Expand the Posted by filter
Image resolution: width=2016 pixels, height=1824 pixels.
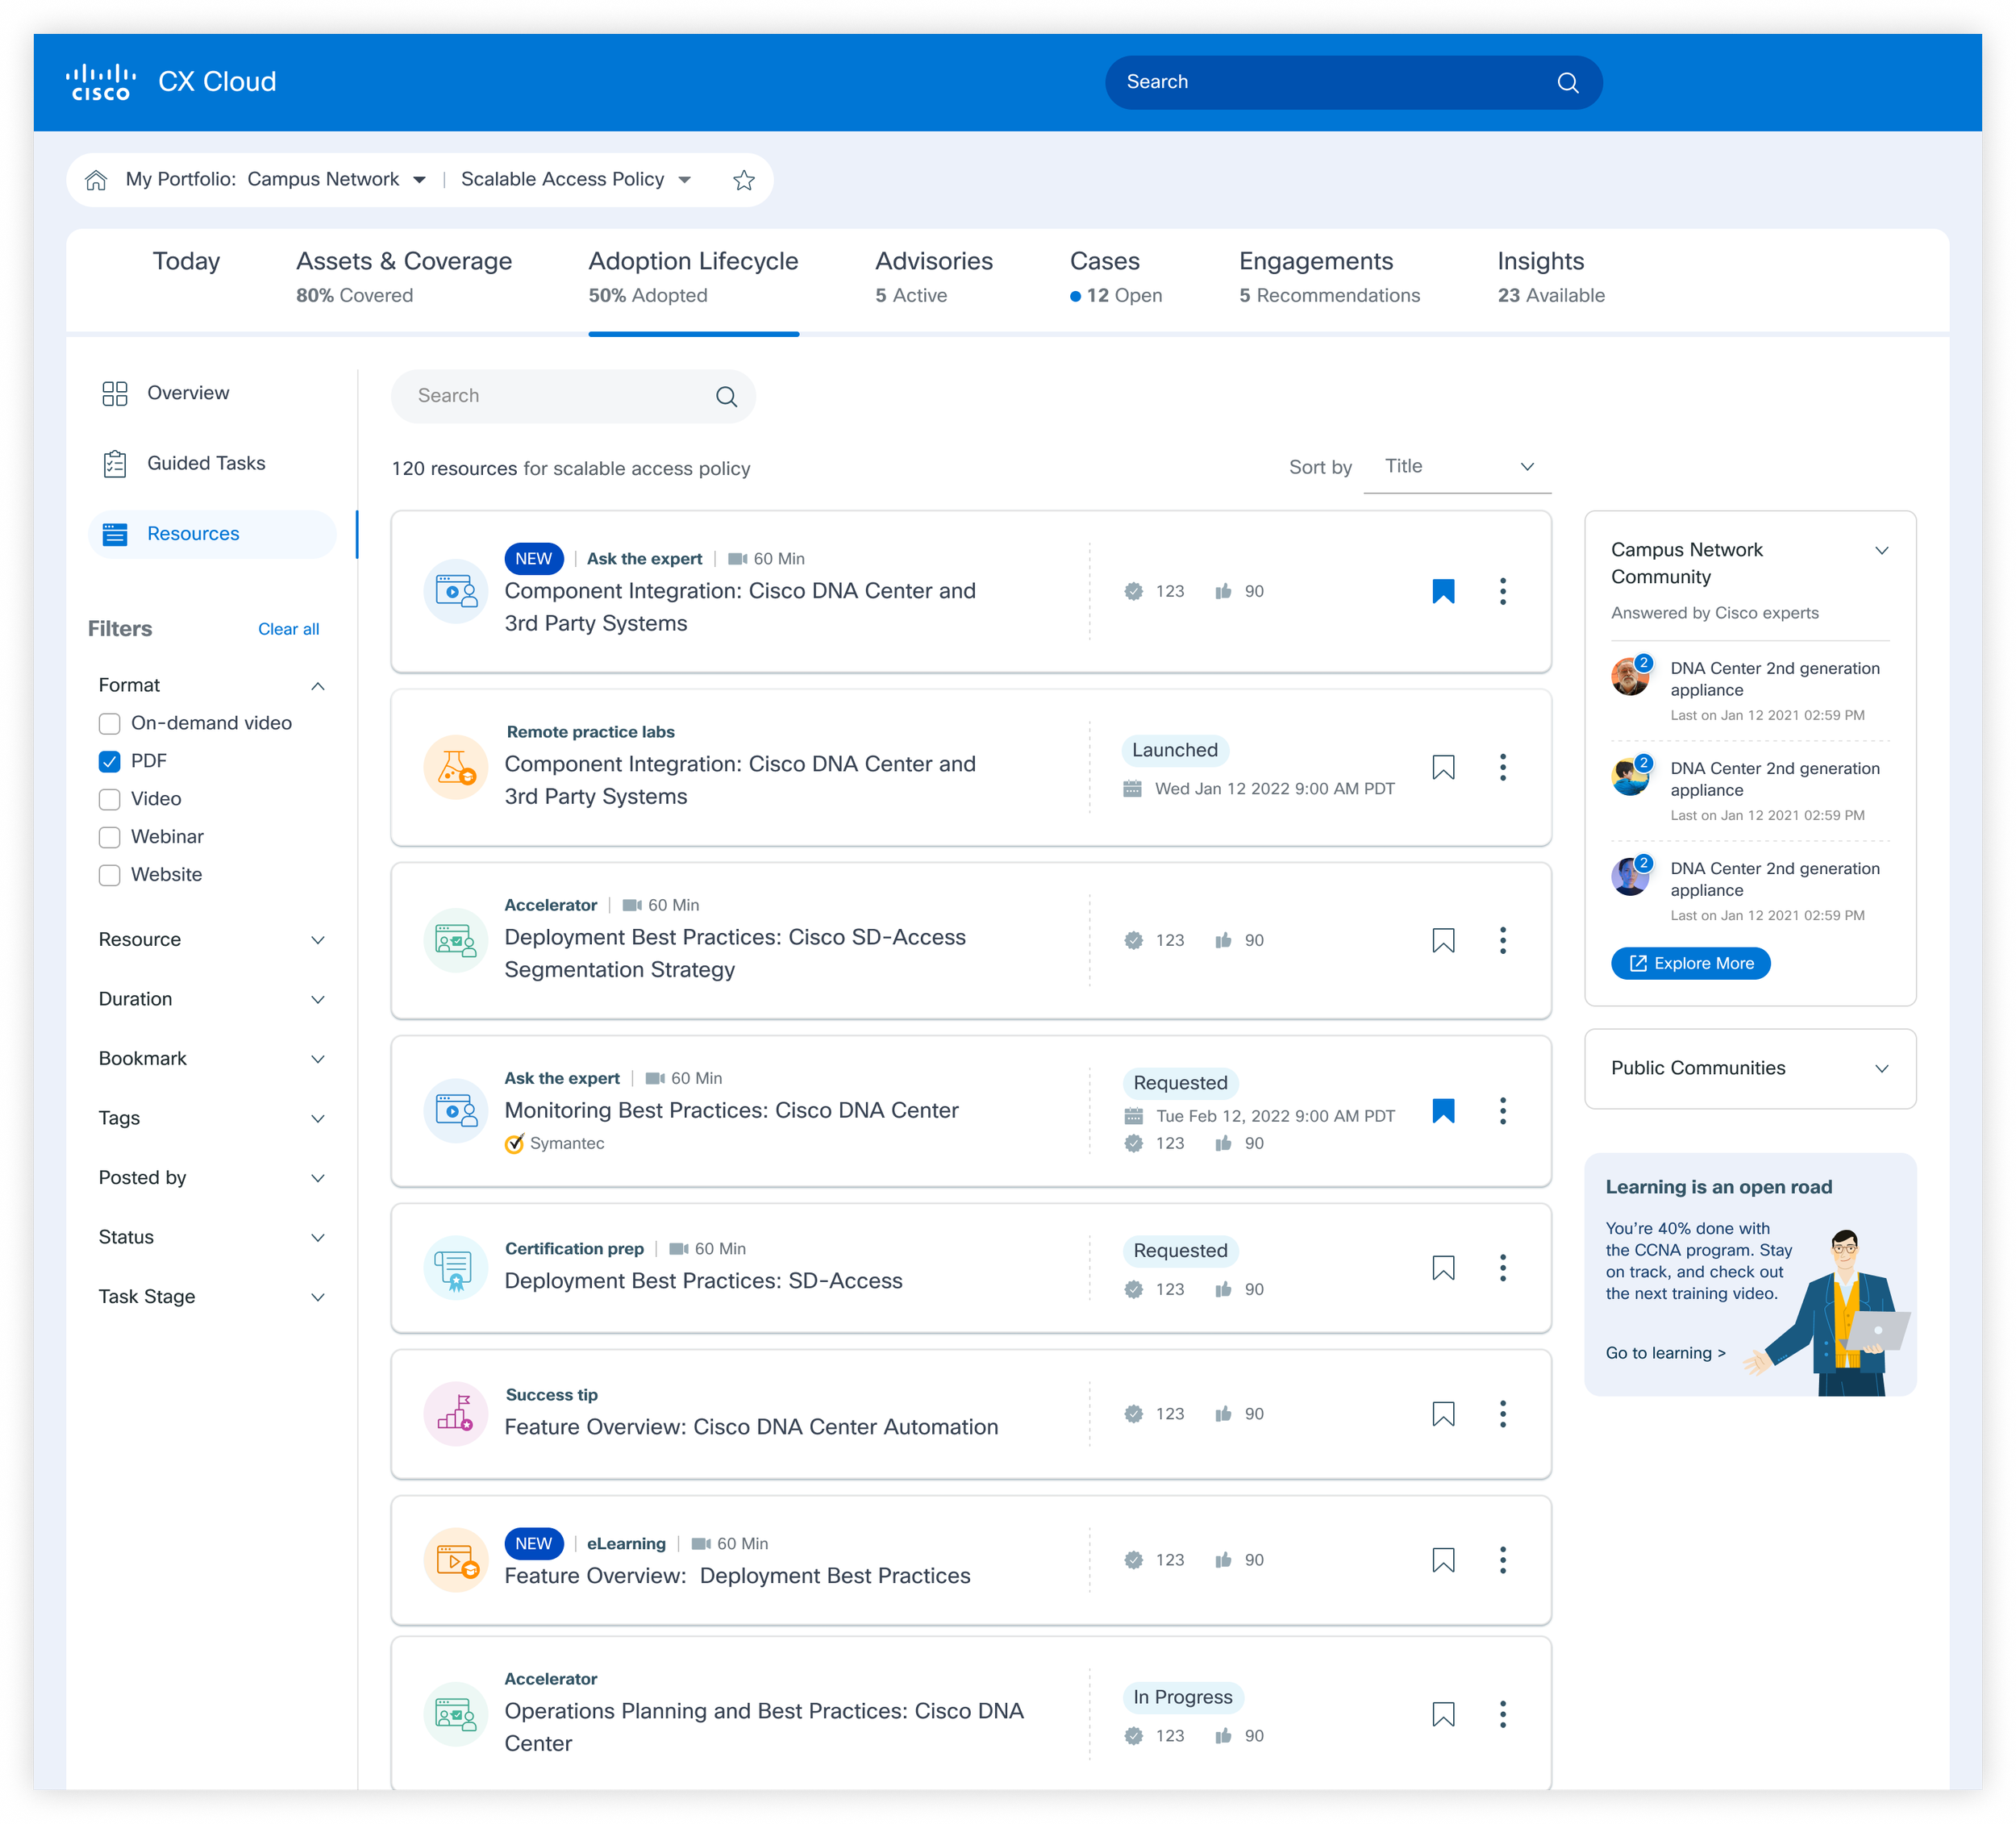(x=318, y=1178)
